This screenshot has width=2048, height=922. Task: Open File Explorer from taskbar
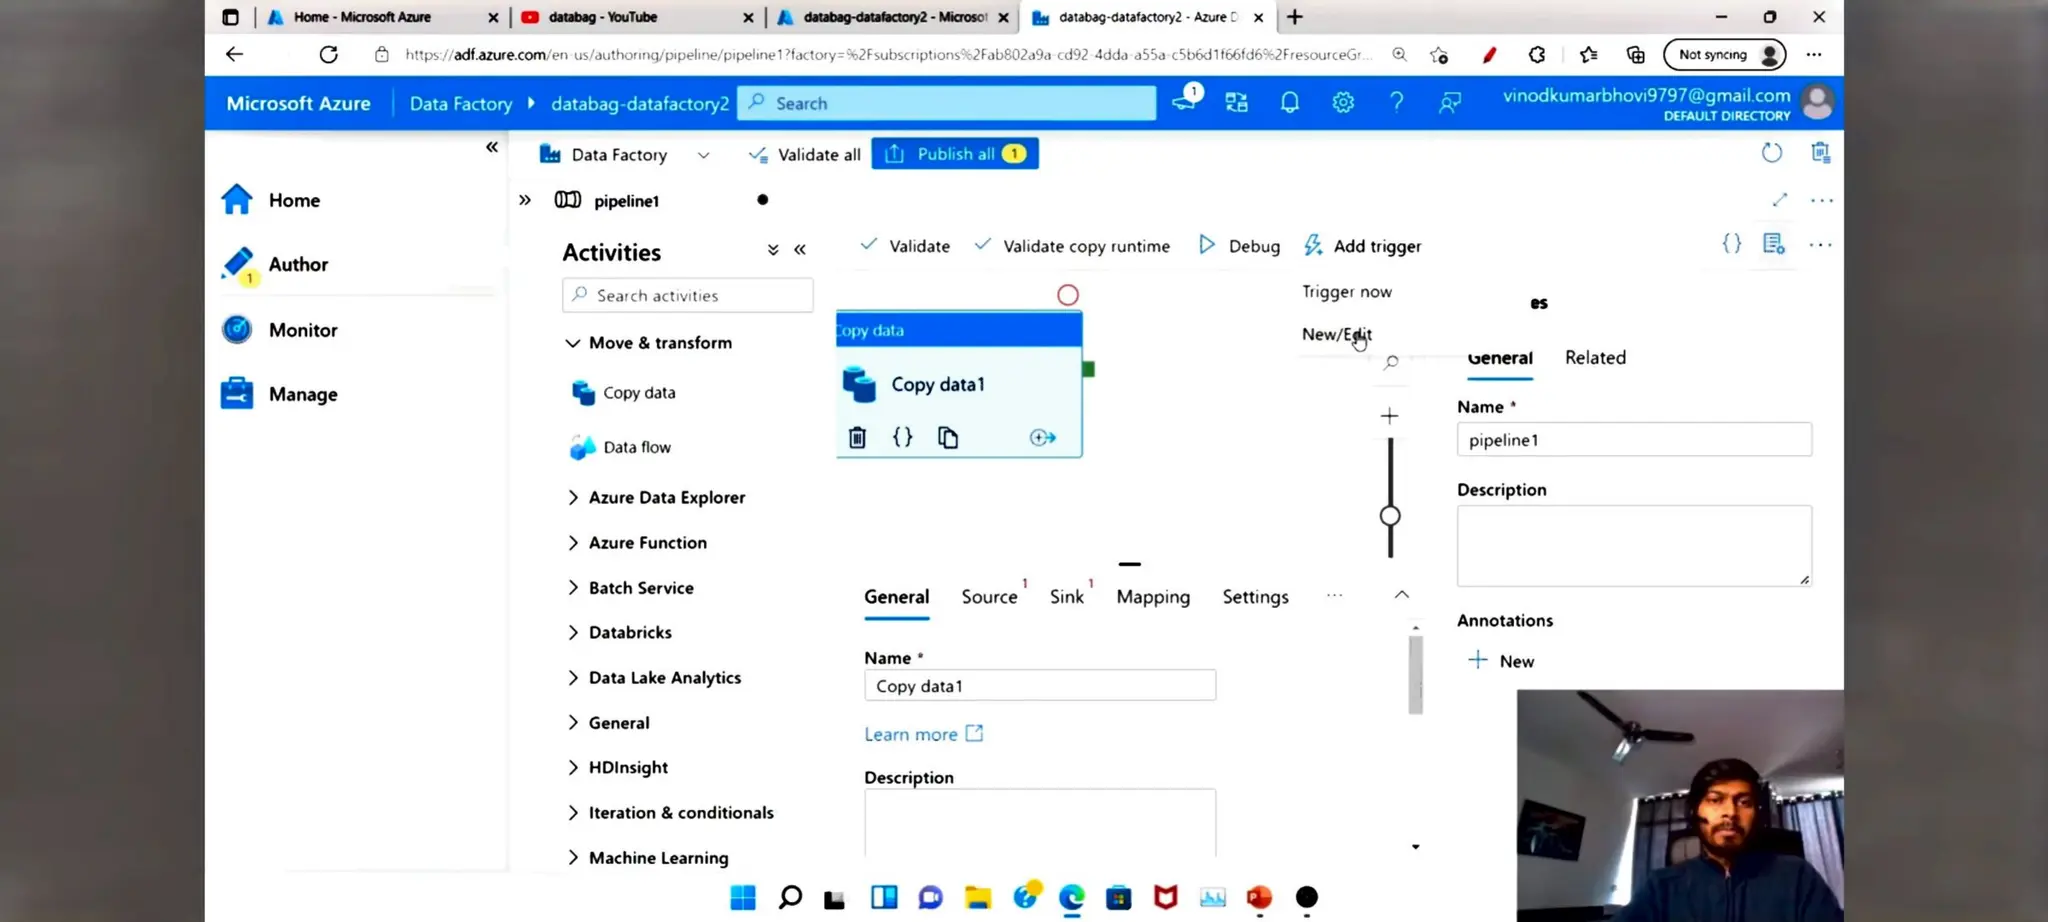point(977,897)
